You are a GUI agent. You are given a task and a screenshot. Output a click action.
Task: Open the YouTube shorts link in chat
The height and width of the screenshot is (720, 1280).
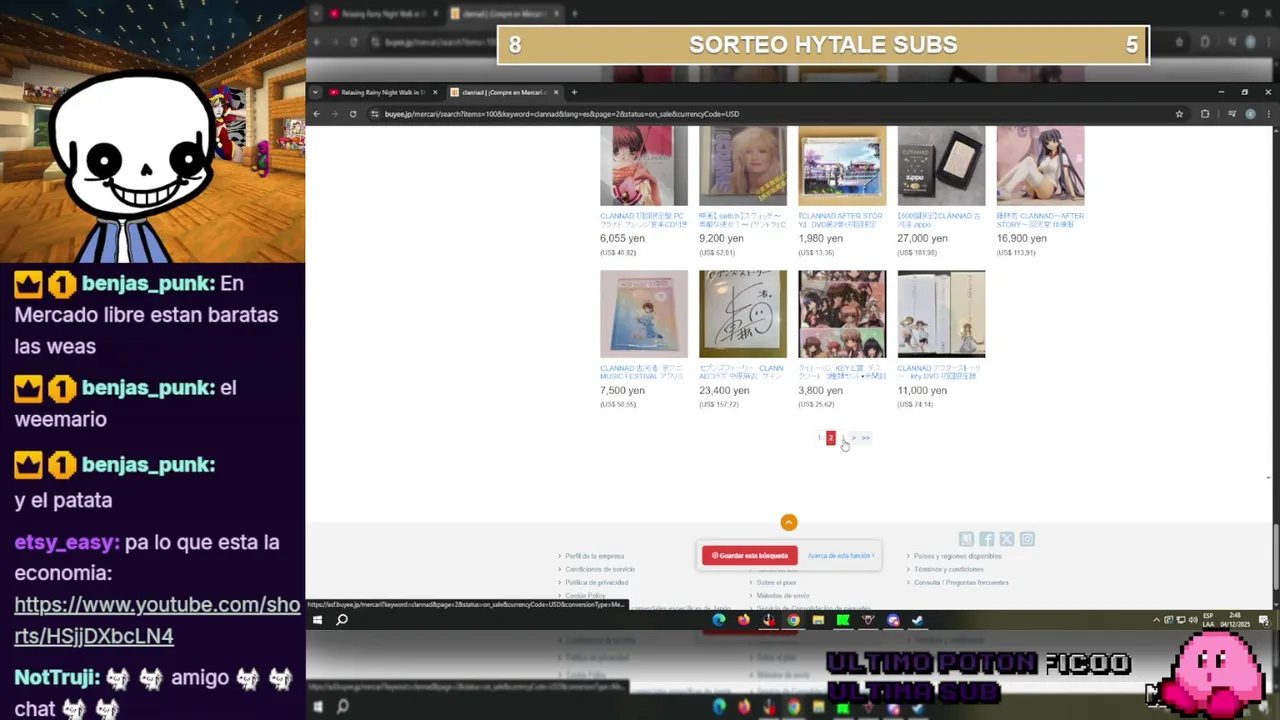pyautogui.click(x=157, y=620)
